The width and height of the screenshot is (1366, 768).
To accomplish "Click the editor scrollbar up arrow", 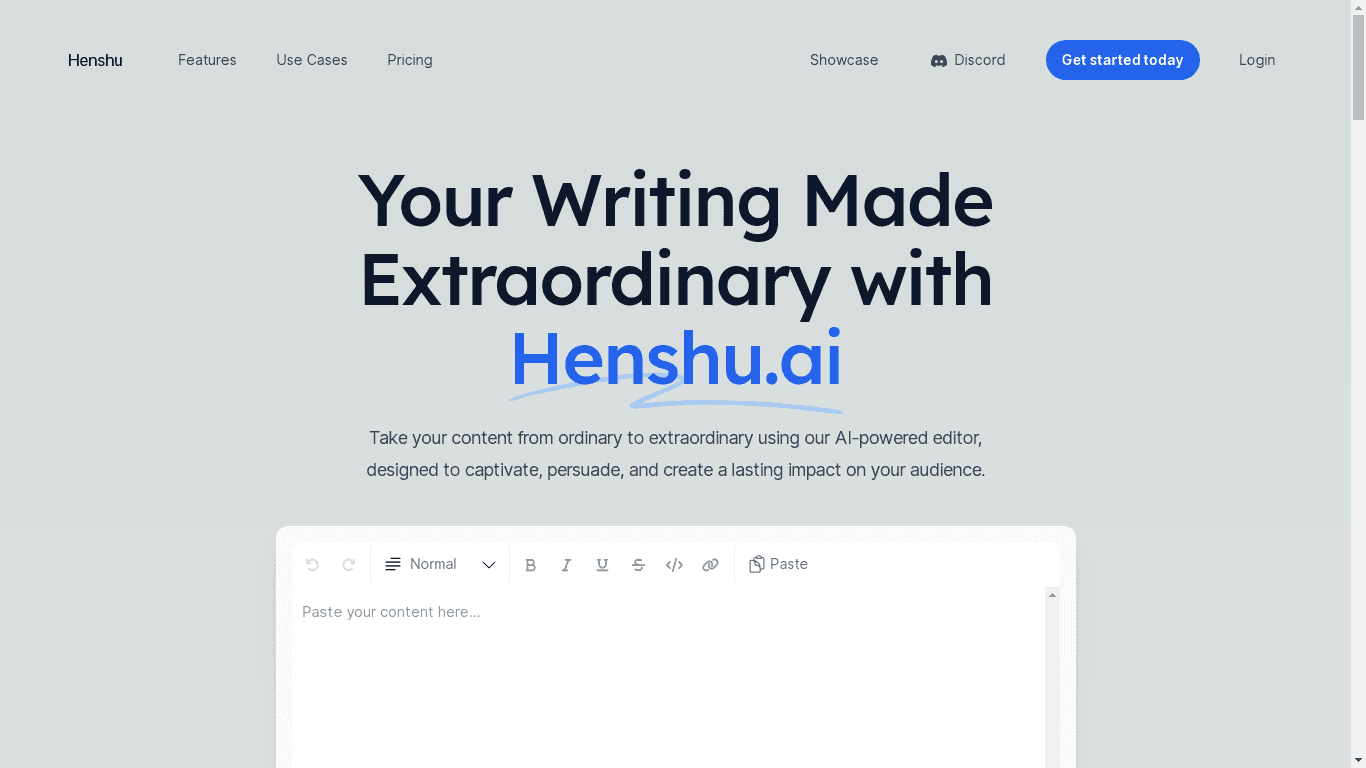I will coord(1052,596).
